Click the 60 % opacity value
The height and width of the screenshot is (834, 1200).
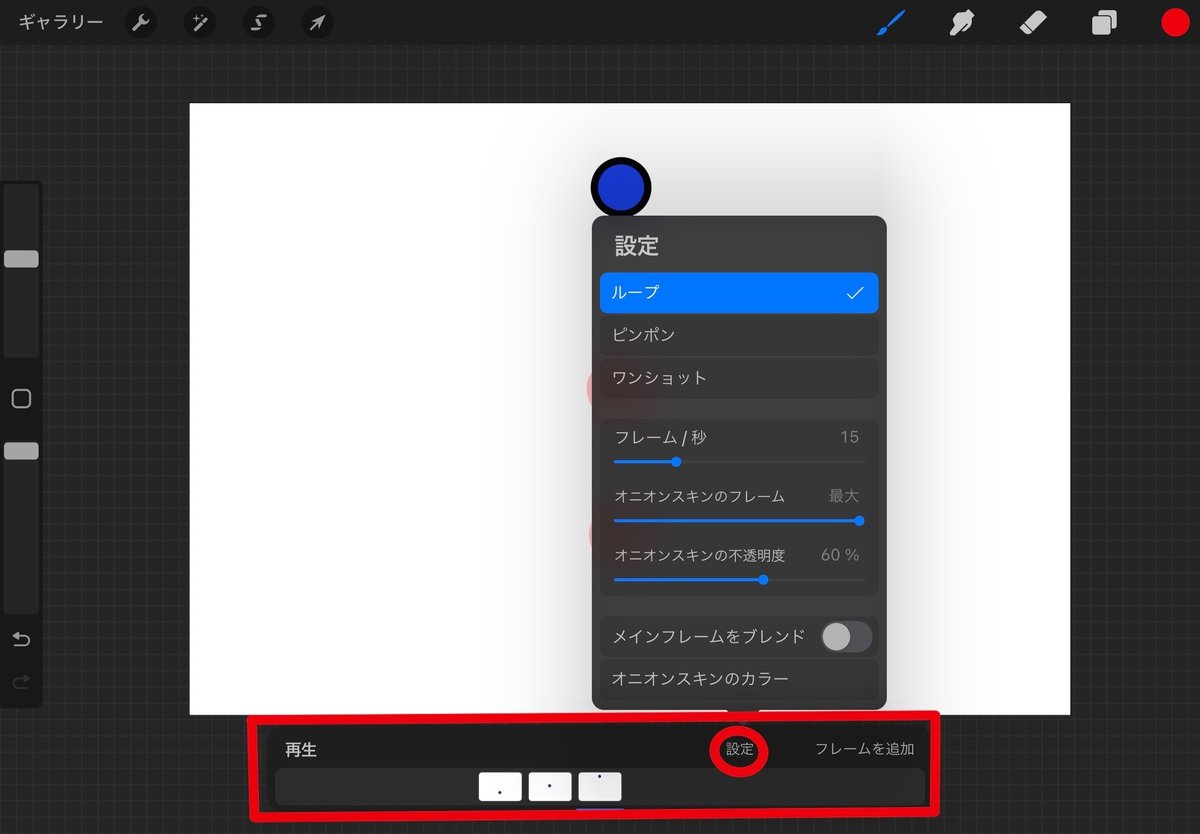(840, 555)
